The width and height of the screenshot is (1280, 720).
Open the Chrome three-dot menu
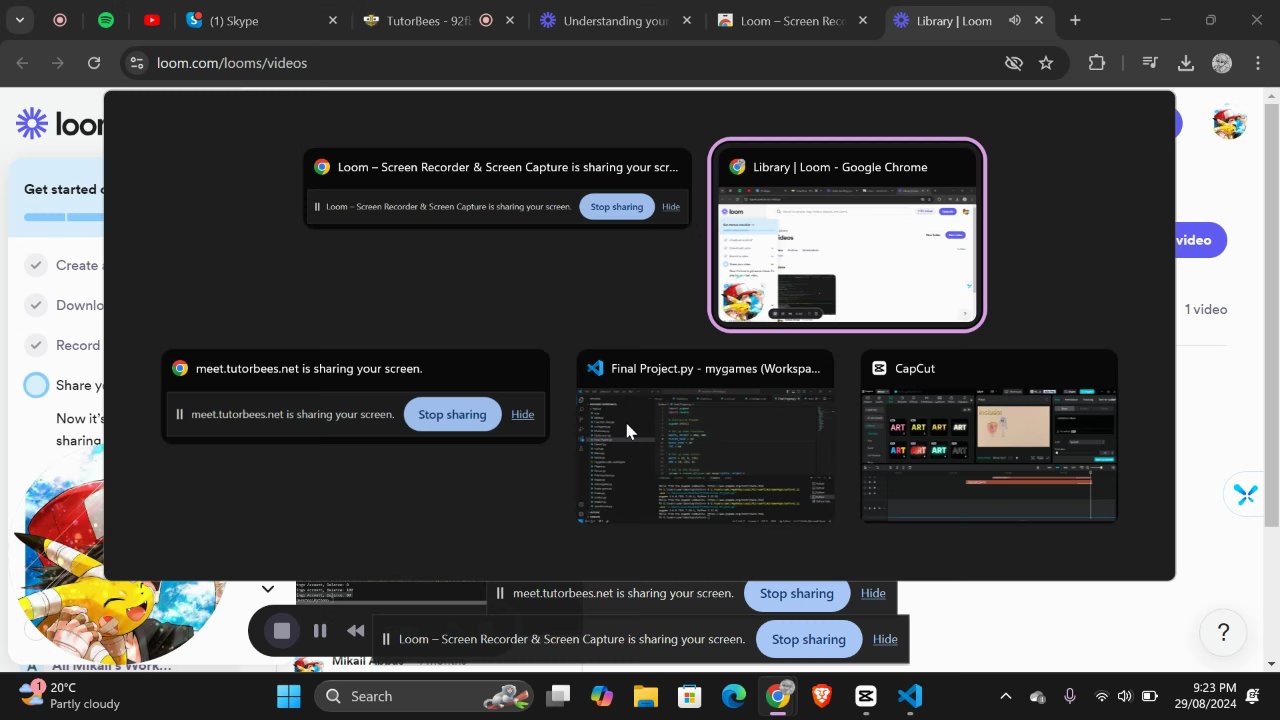tap(1257, 63)
